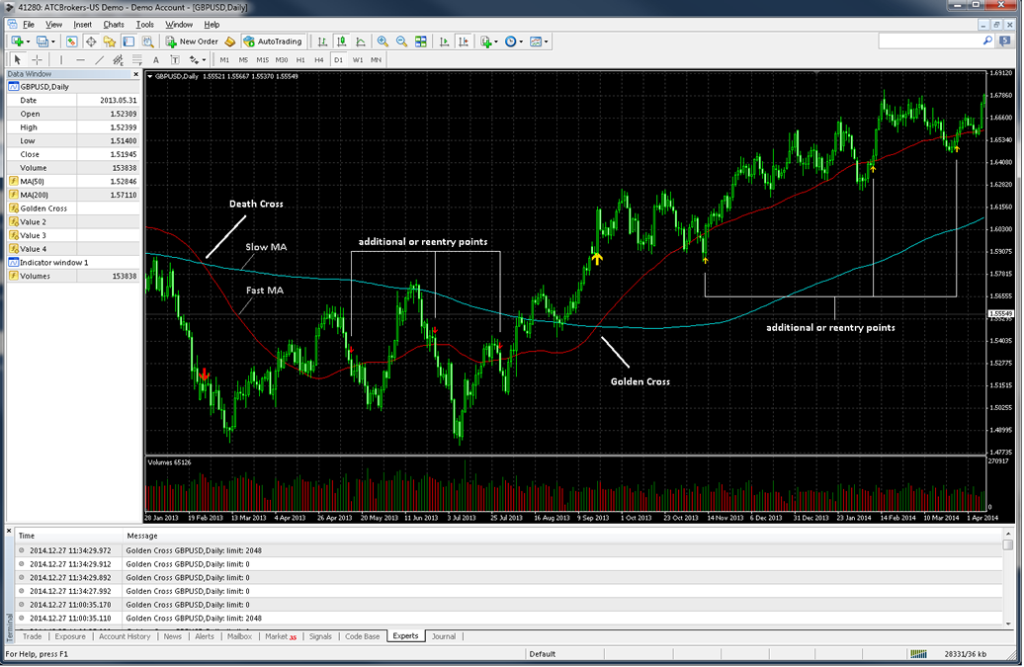Zoom in on the chart

coord(382,41)
